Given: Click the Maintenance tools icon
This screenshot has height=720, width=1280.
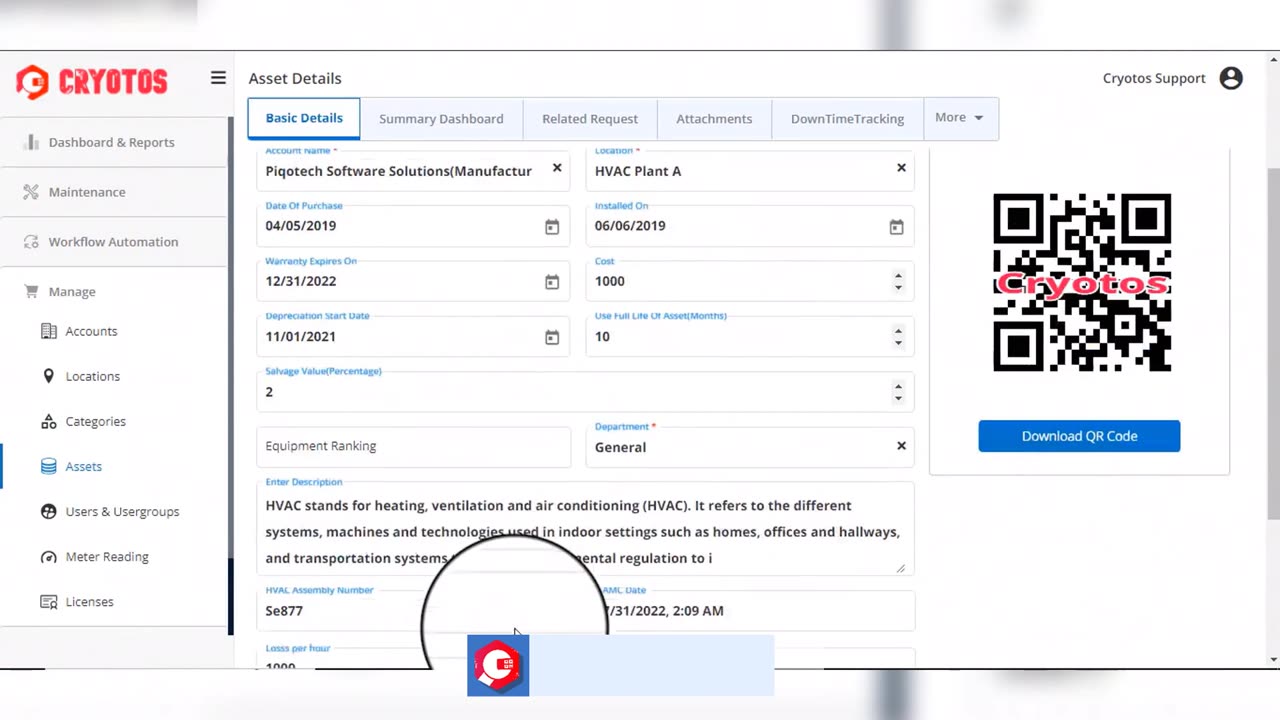Looking at the screenshot, I should [x=31, y=192].
